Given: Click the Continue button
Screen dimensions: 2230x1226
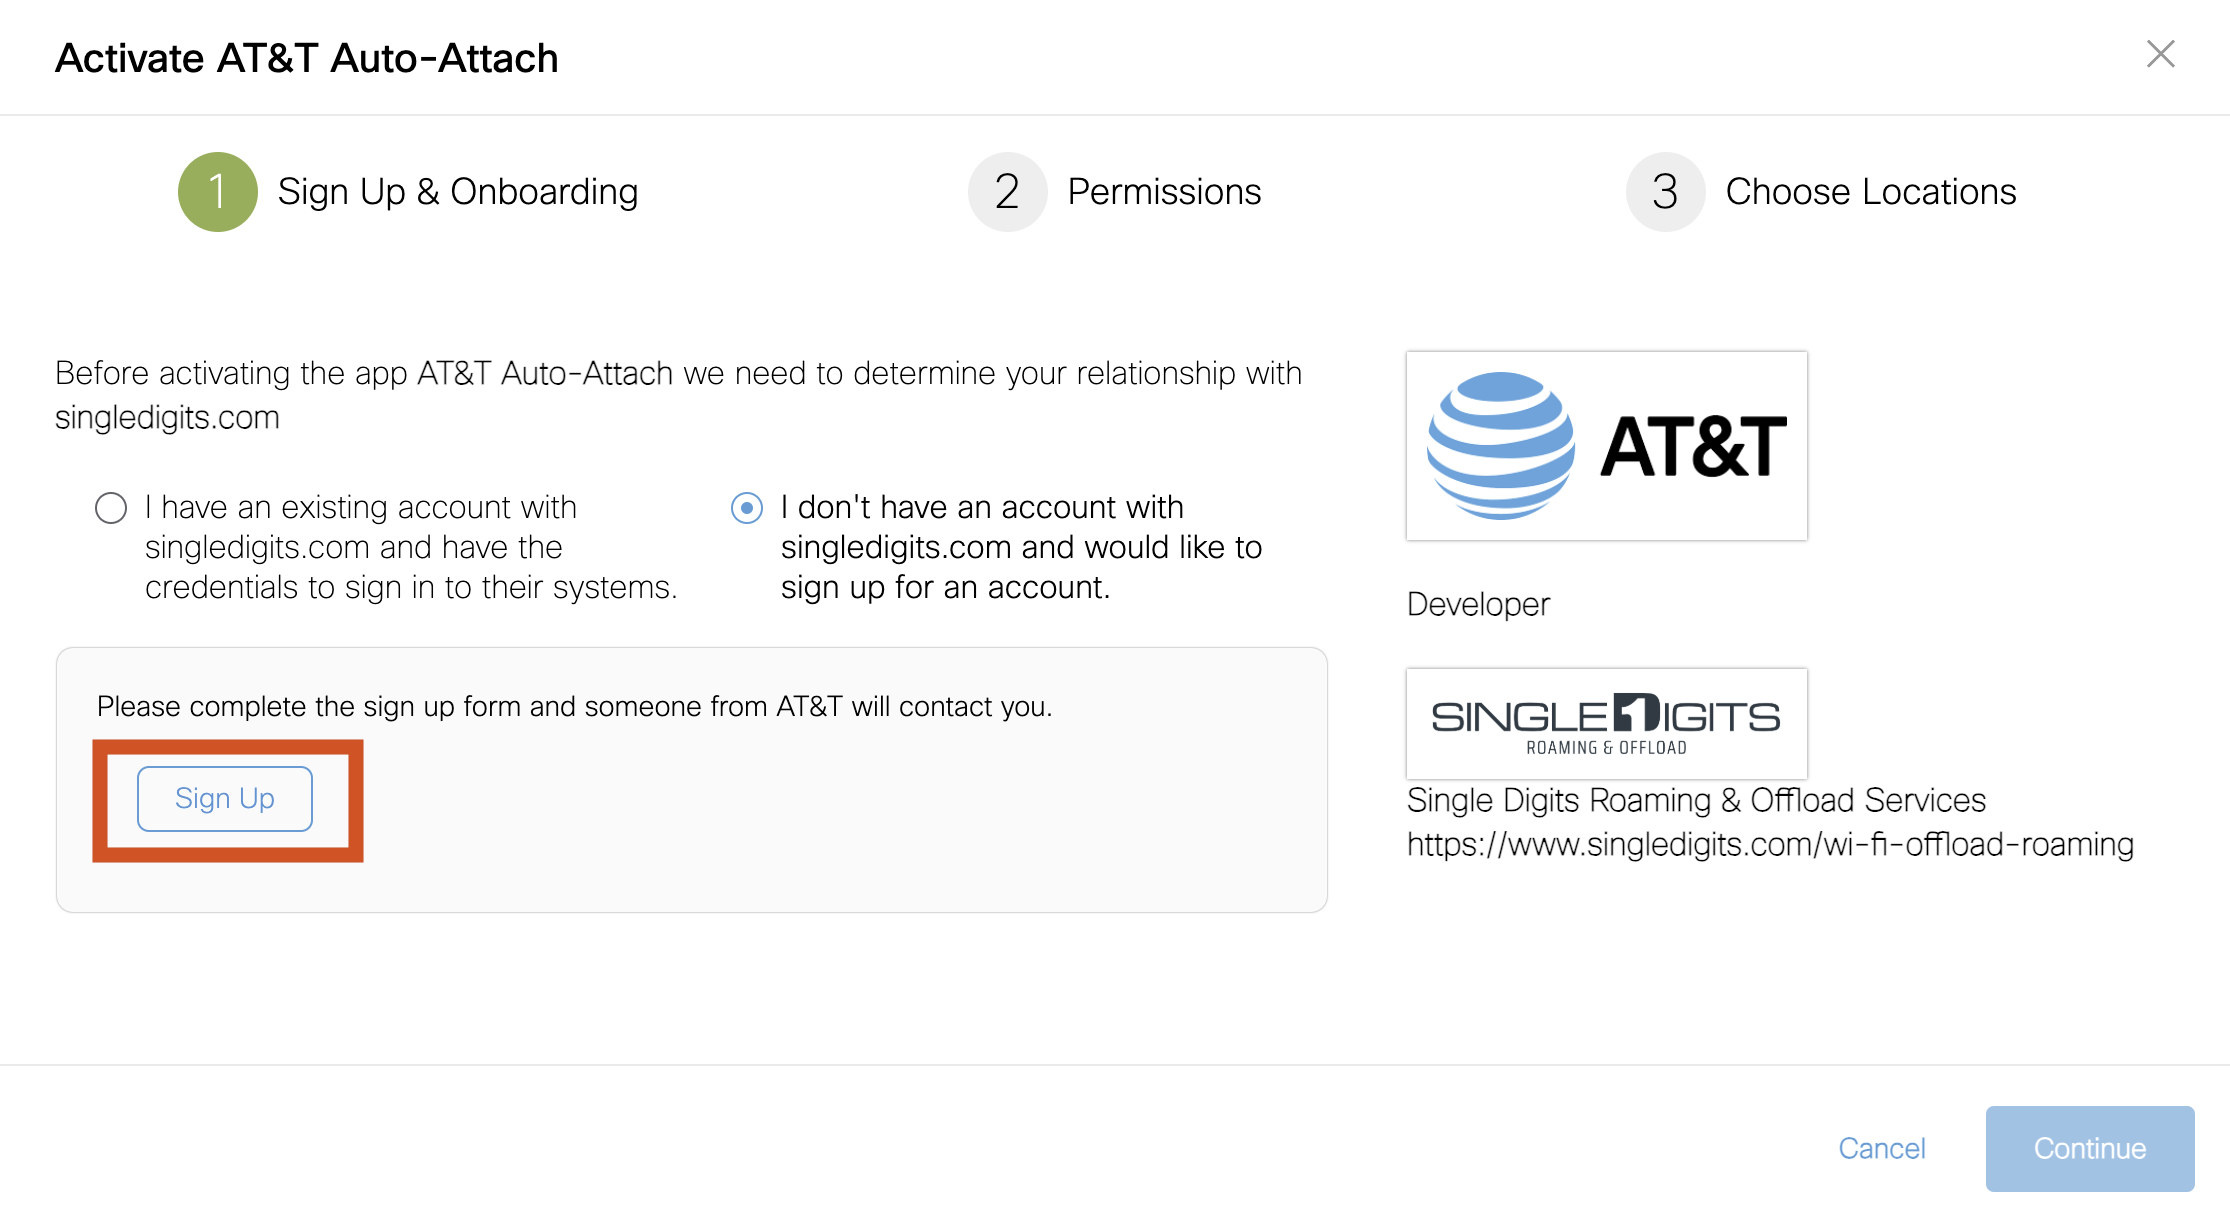Looking at the screenshot, I should click(x=2089, y=1148).
